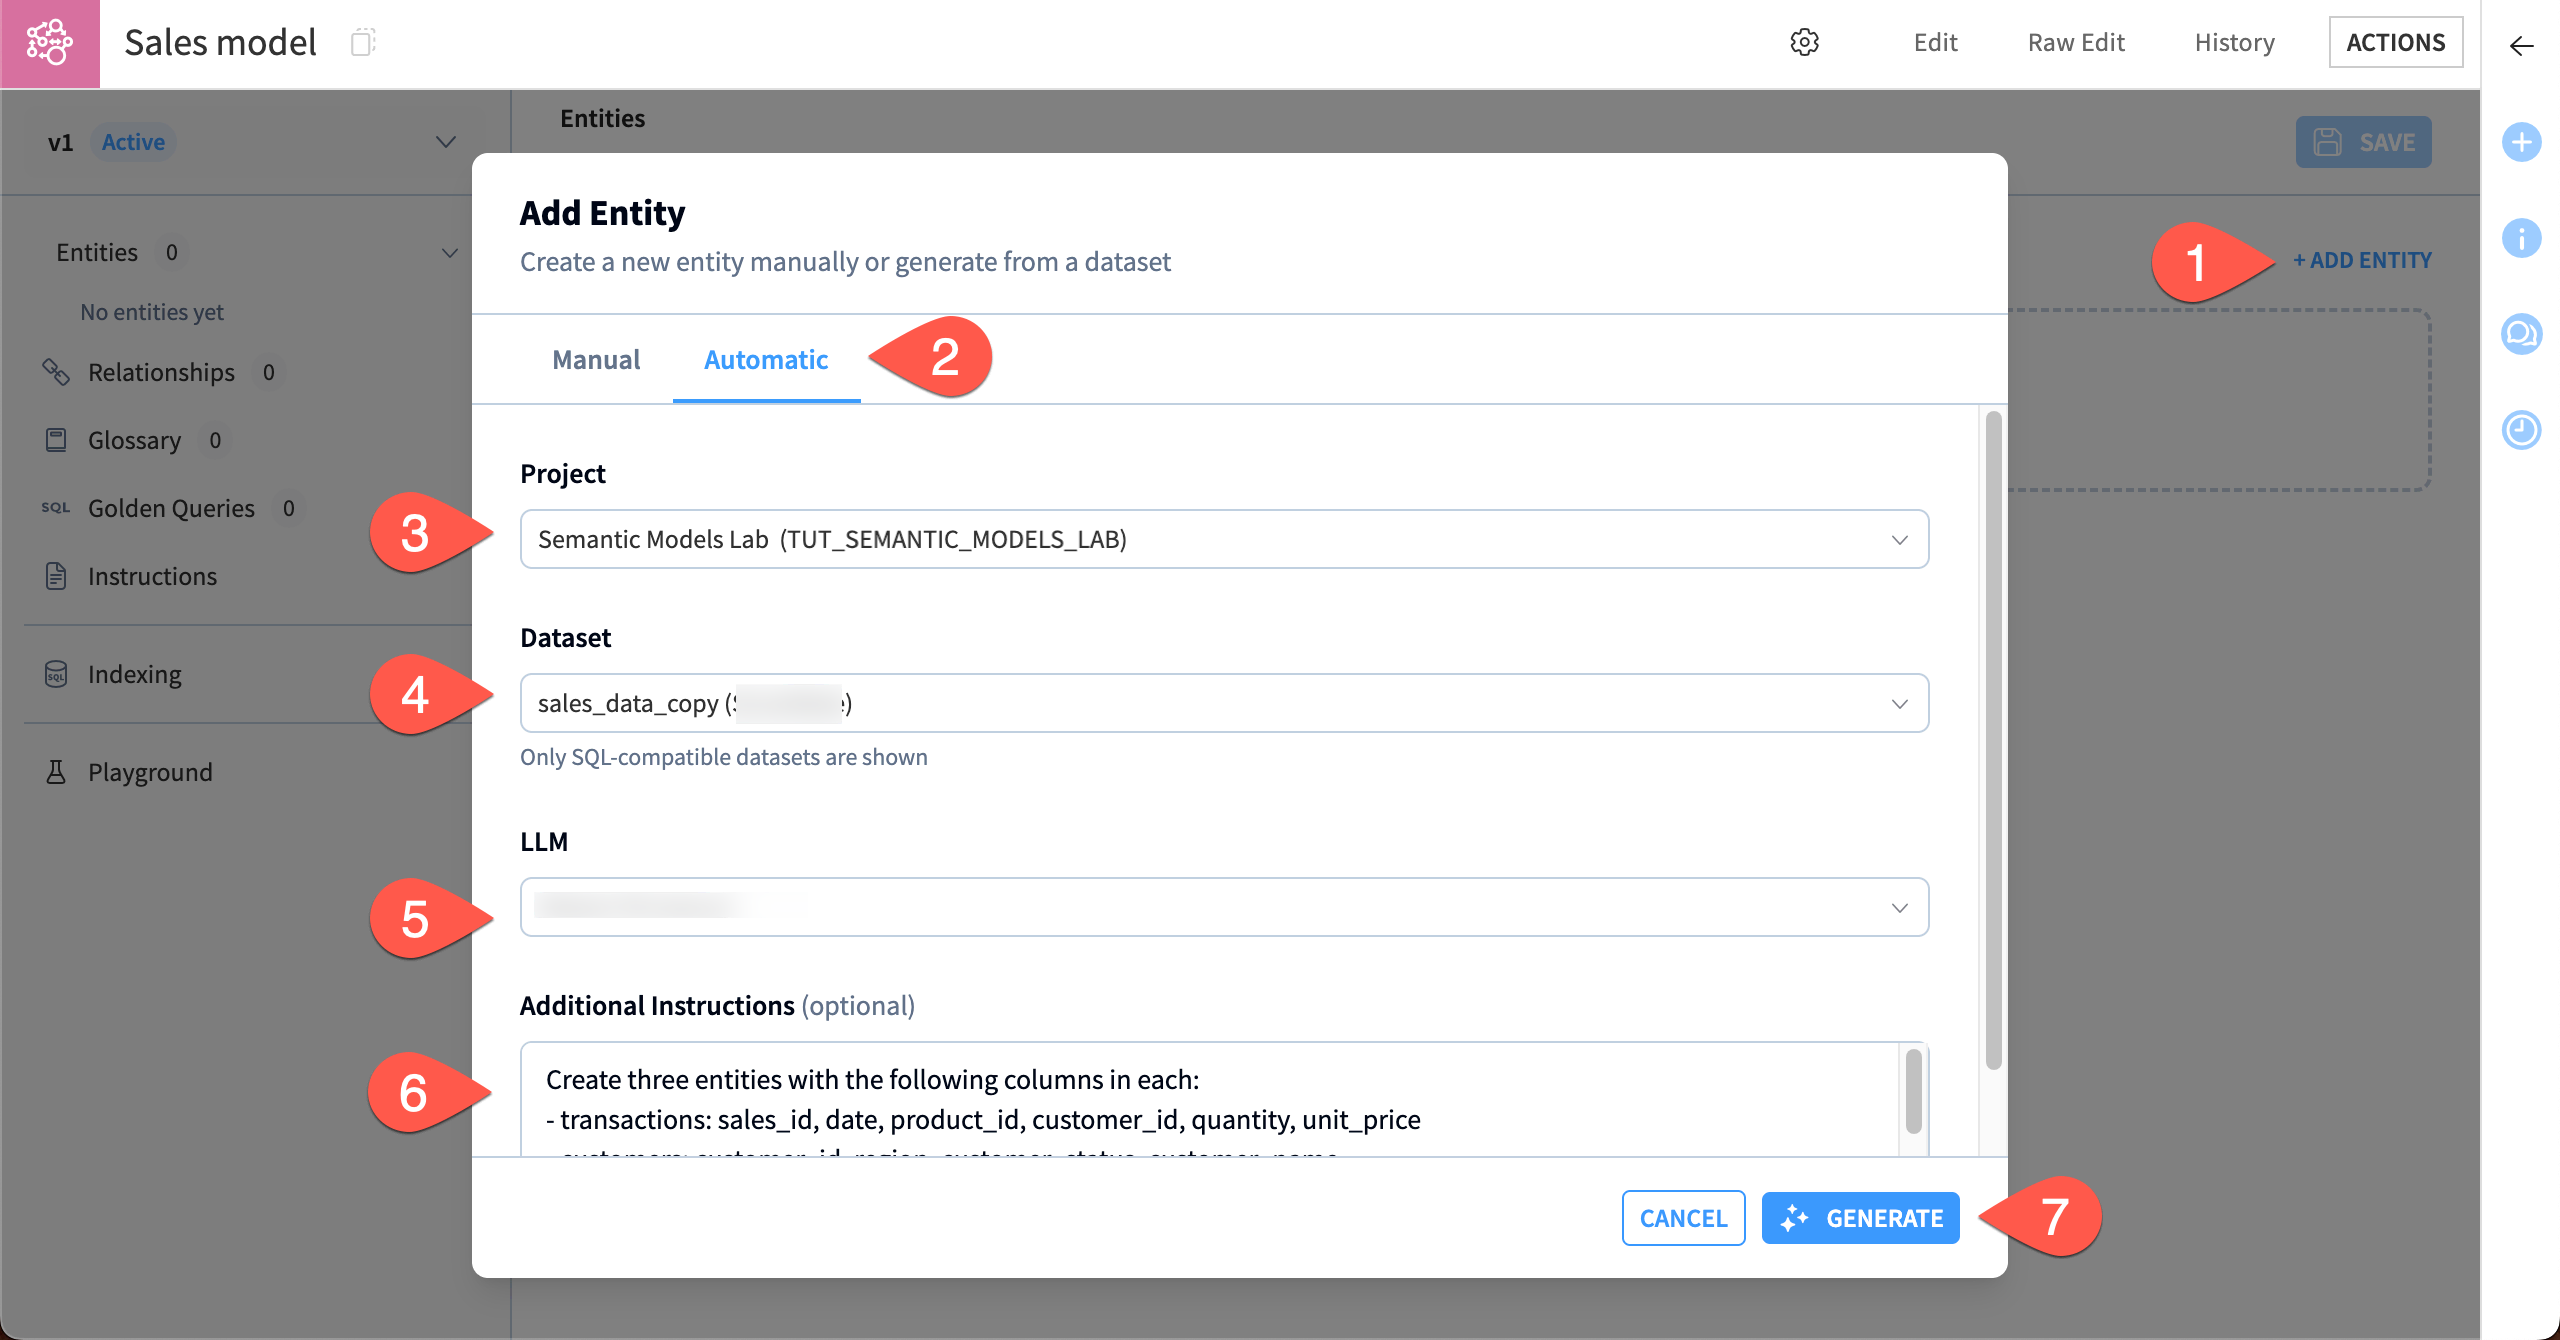Open the info panel icon

[2521, 238]
